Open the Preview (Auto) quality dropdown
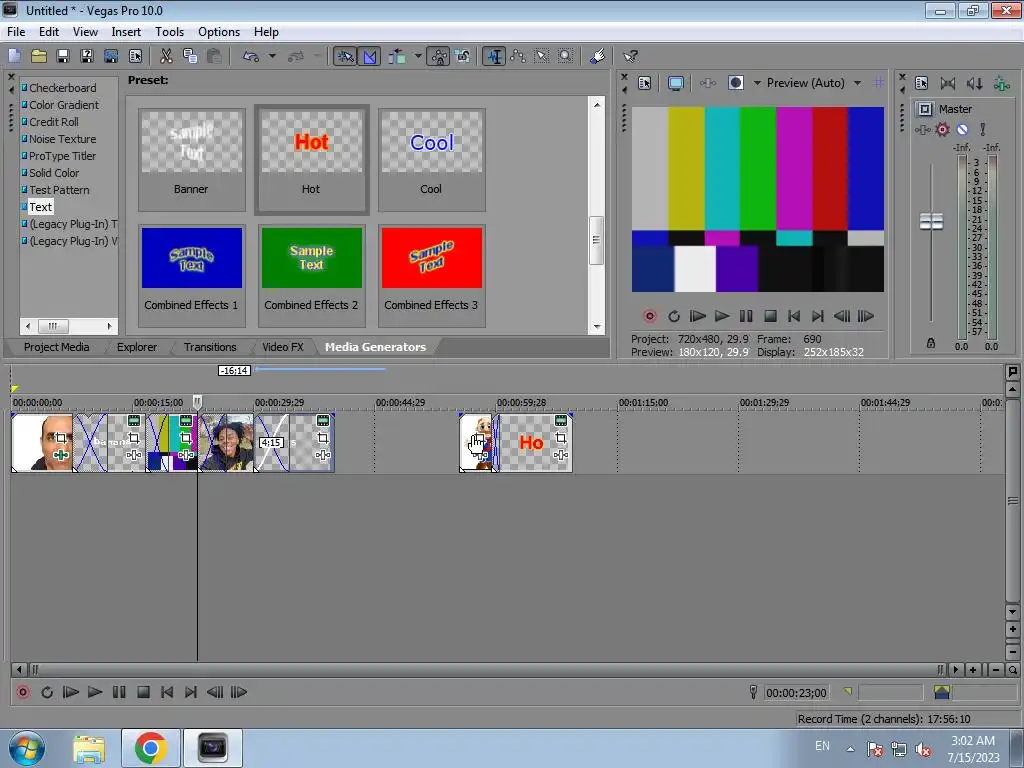 coord(857,83)
